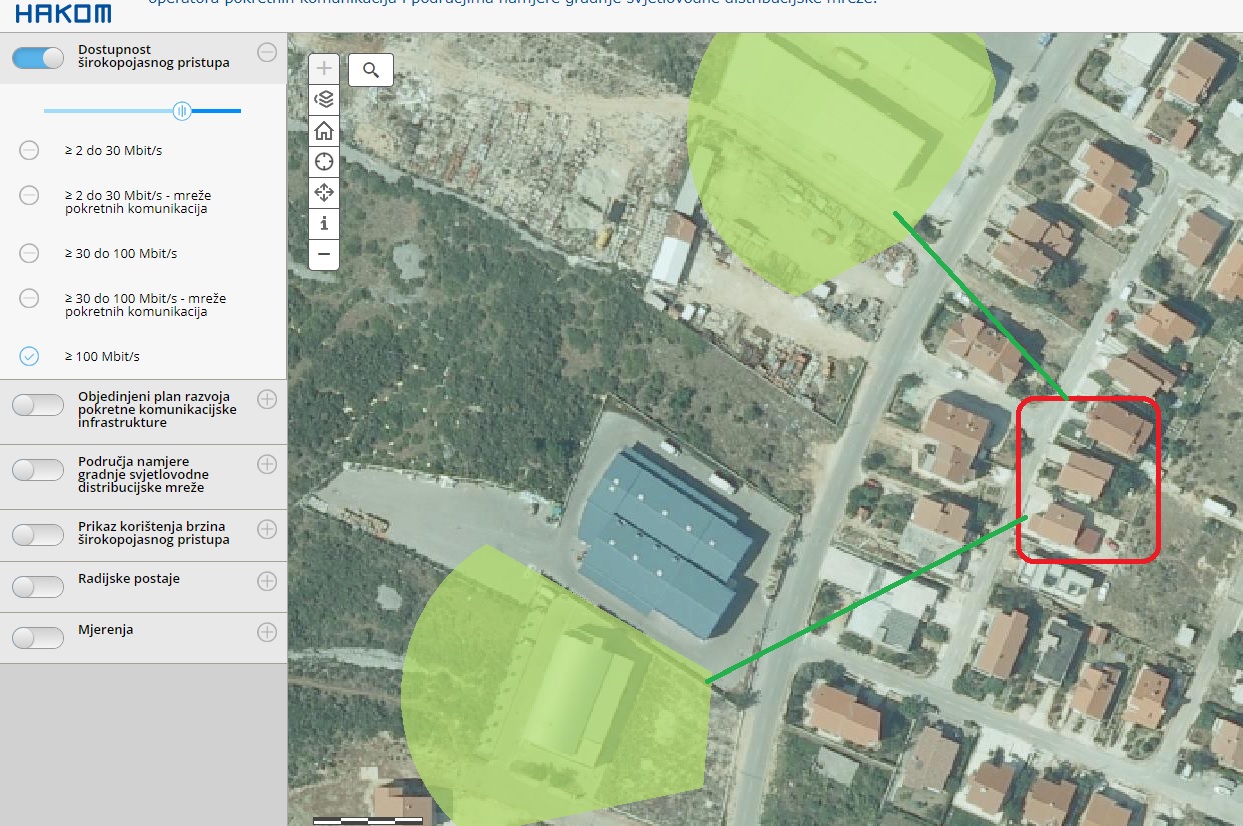Image resolution: width=1243 pixels, height=826 pixels.
Task: Select the ≥ 30 do 100 Mbit/s option
Action: 30,254
